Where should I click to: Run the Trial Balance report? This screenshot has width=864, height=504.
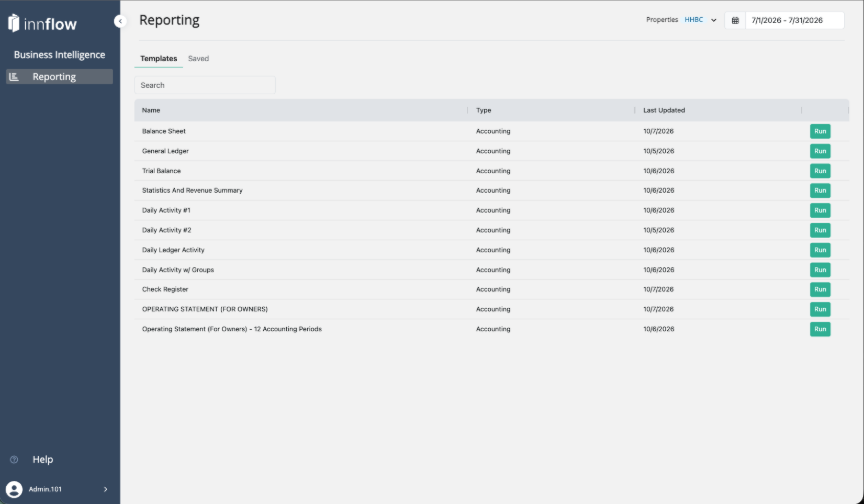coord(820,171)
